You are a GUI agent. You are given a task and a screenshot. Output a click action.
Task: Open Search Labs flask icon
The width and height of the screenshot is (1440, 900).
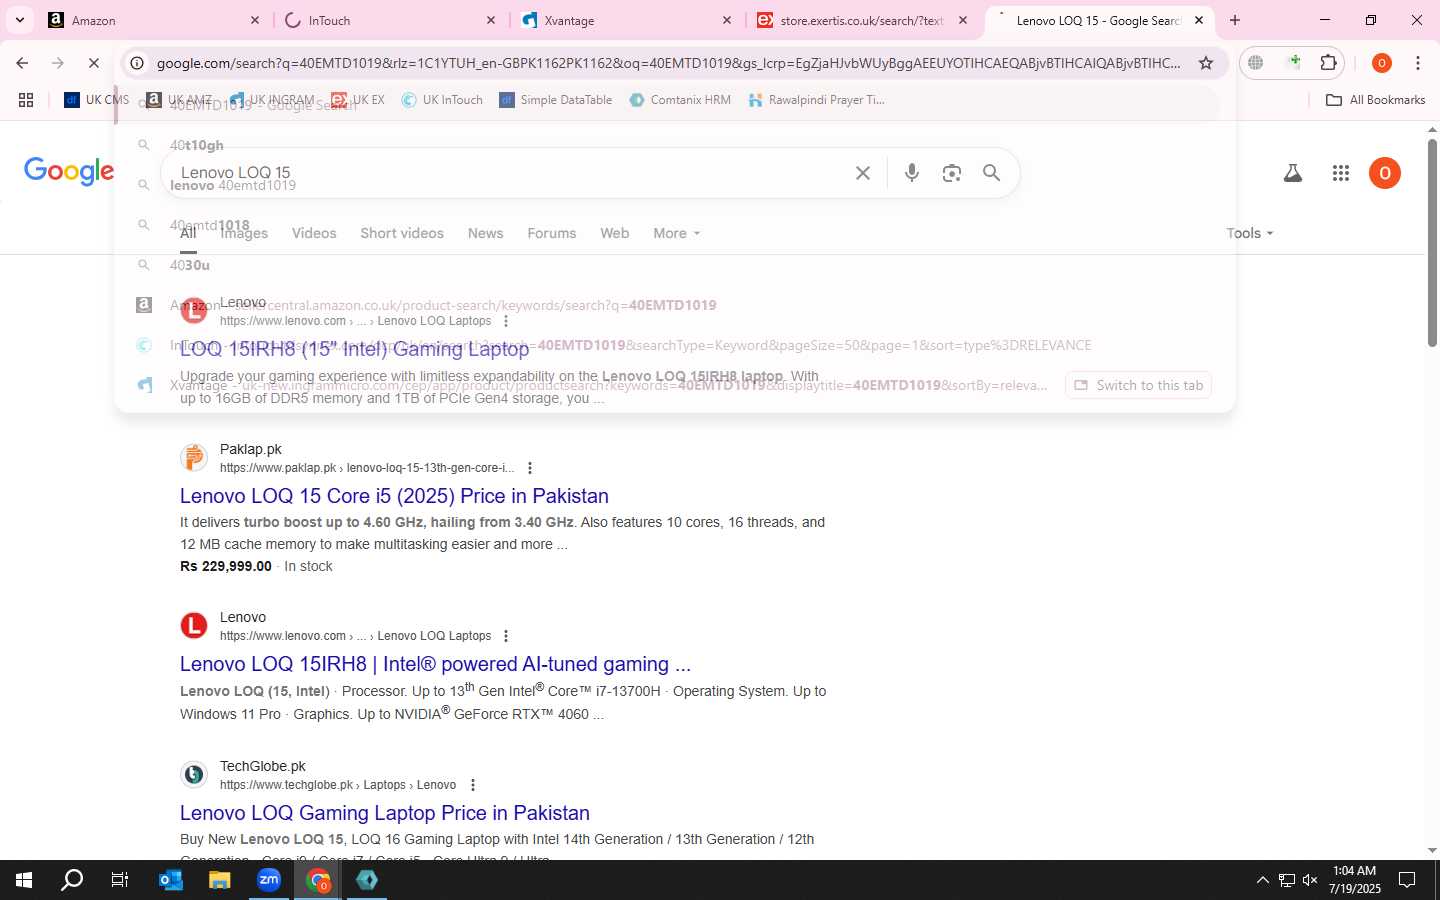[1293, 173]
